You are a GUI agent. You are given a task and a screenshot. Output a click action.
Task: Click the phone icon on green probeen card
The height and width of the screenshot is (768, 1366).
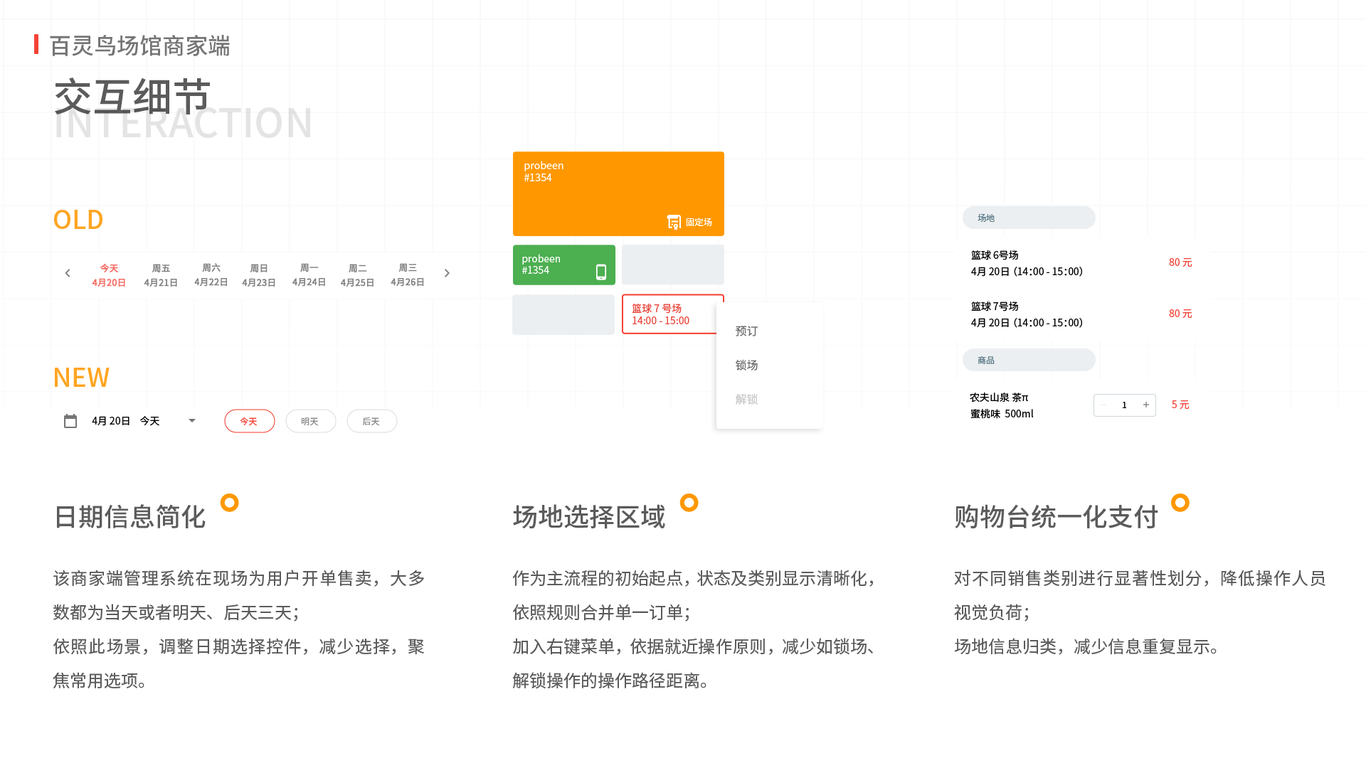pyautogui.click(x=601, y=272)
